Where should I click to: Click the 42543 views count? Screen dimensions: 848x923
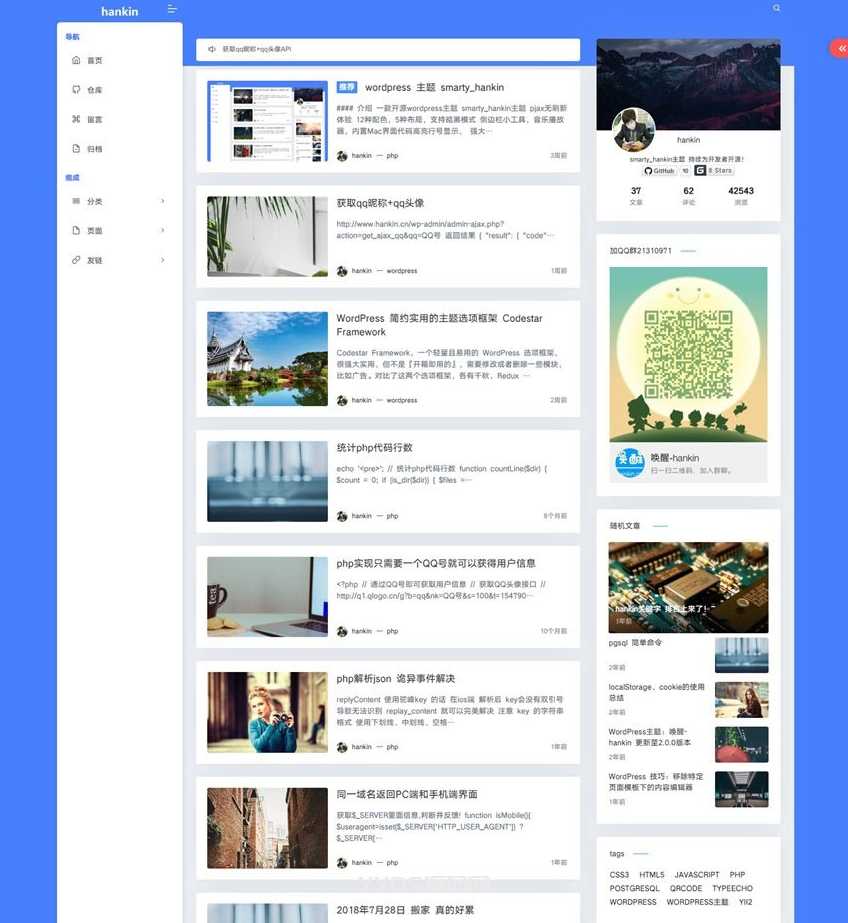(x=741, y=191)
